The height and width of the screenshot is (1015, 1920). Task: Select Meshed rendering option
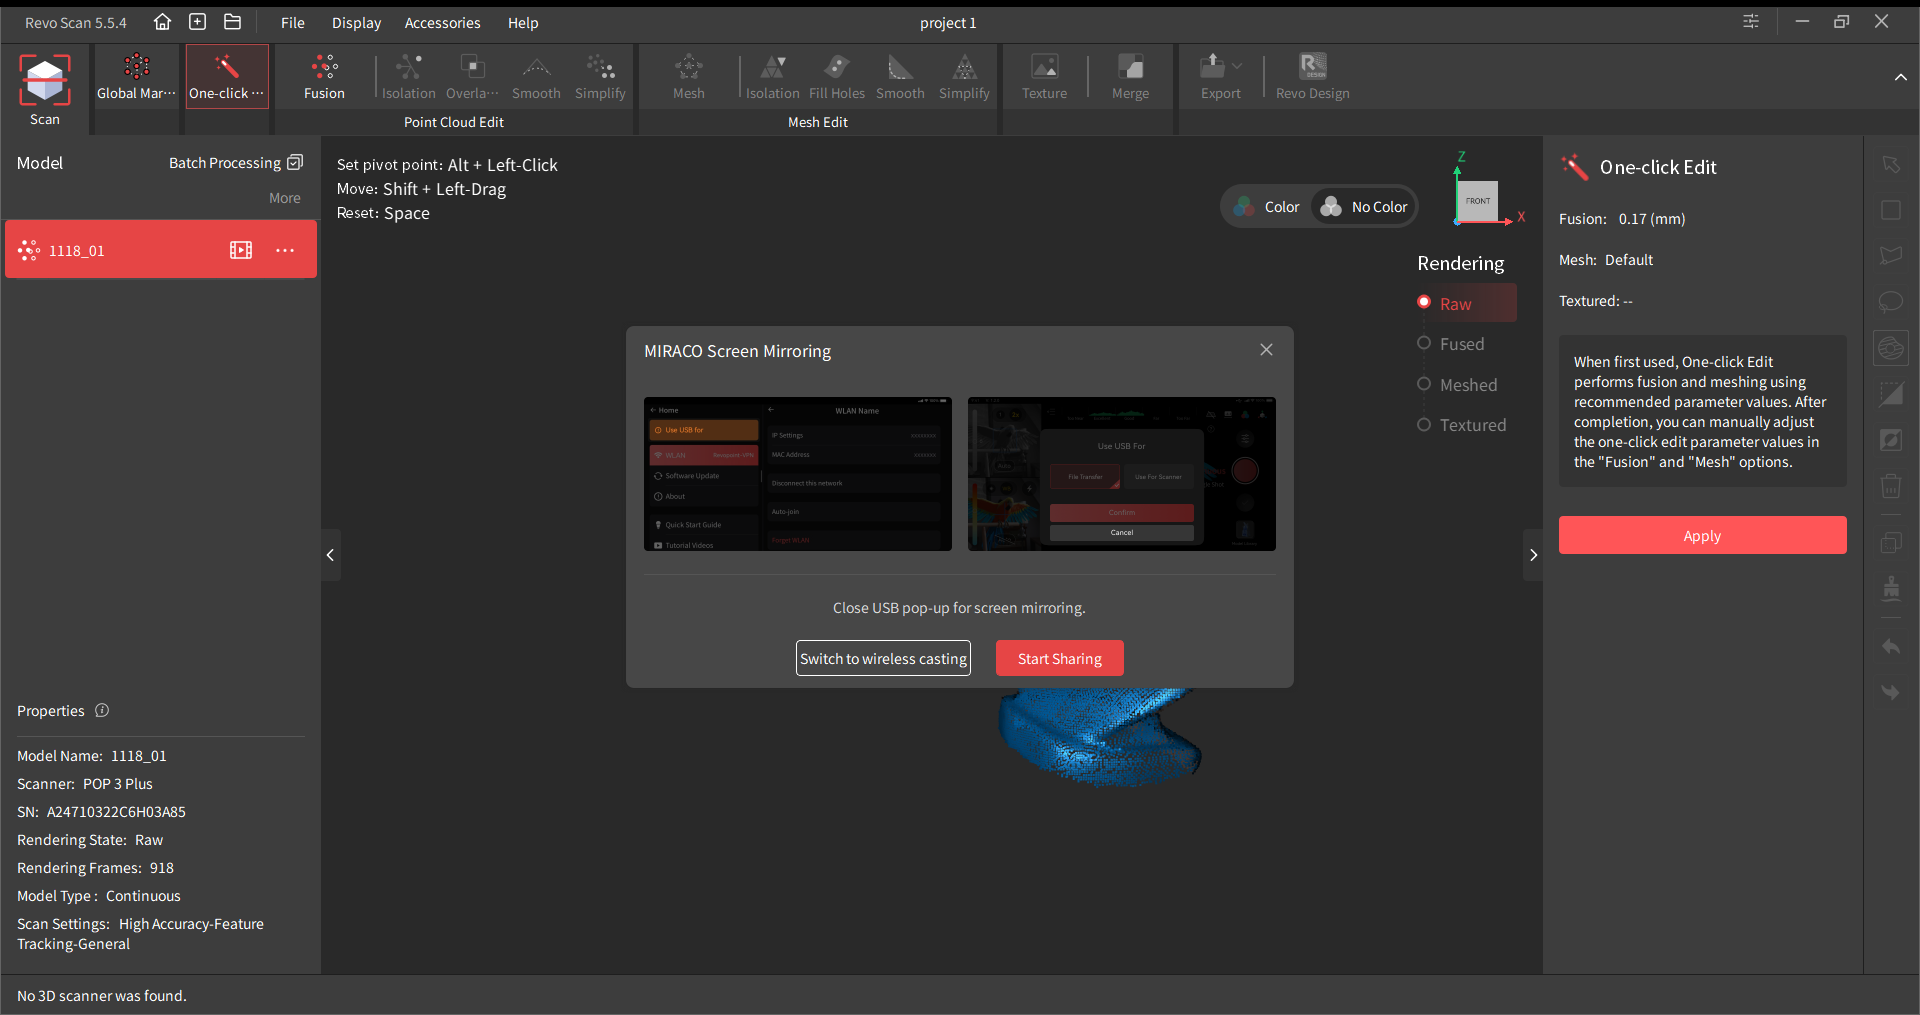[x=1457, y=384]
